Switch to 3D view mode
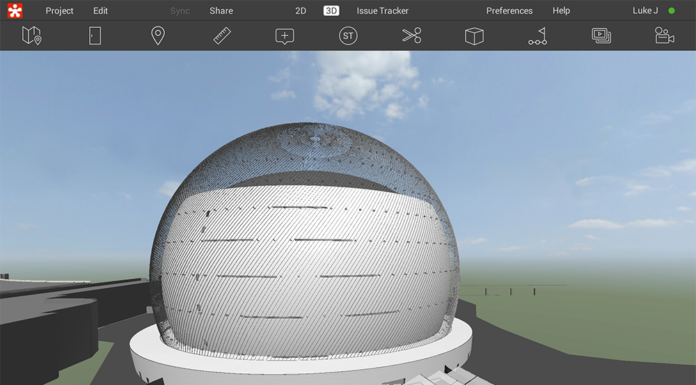 (x=331, y=11)
